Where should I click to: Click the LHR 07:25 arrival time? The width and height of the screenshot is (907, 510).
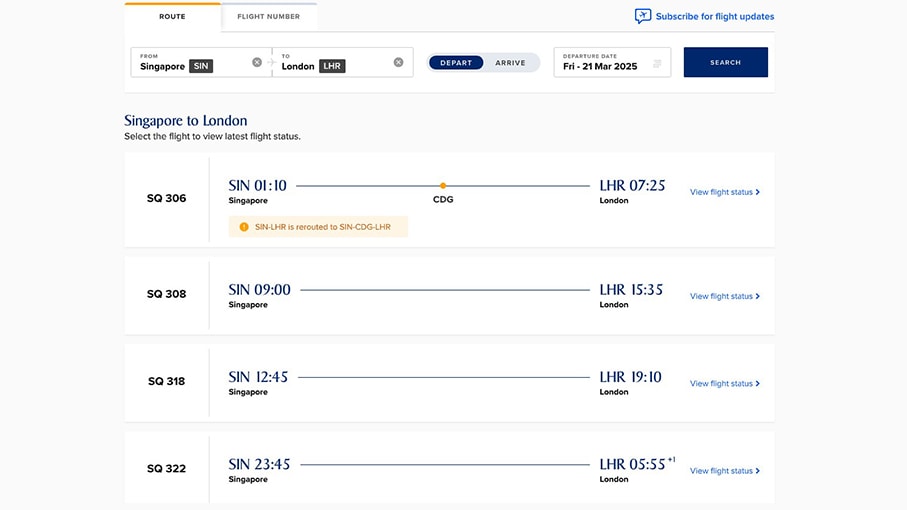click(x=632, y=186)
